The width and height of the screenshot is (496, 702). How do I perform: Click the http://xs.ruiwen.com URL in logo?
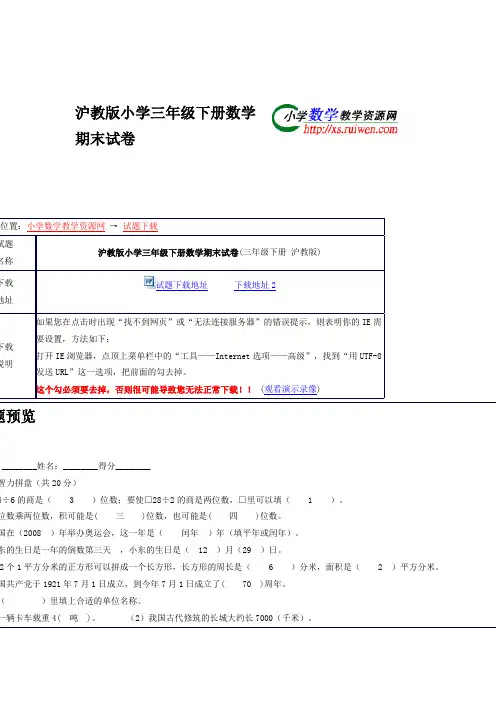(350, 129)
